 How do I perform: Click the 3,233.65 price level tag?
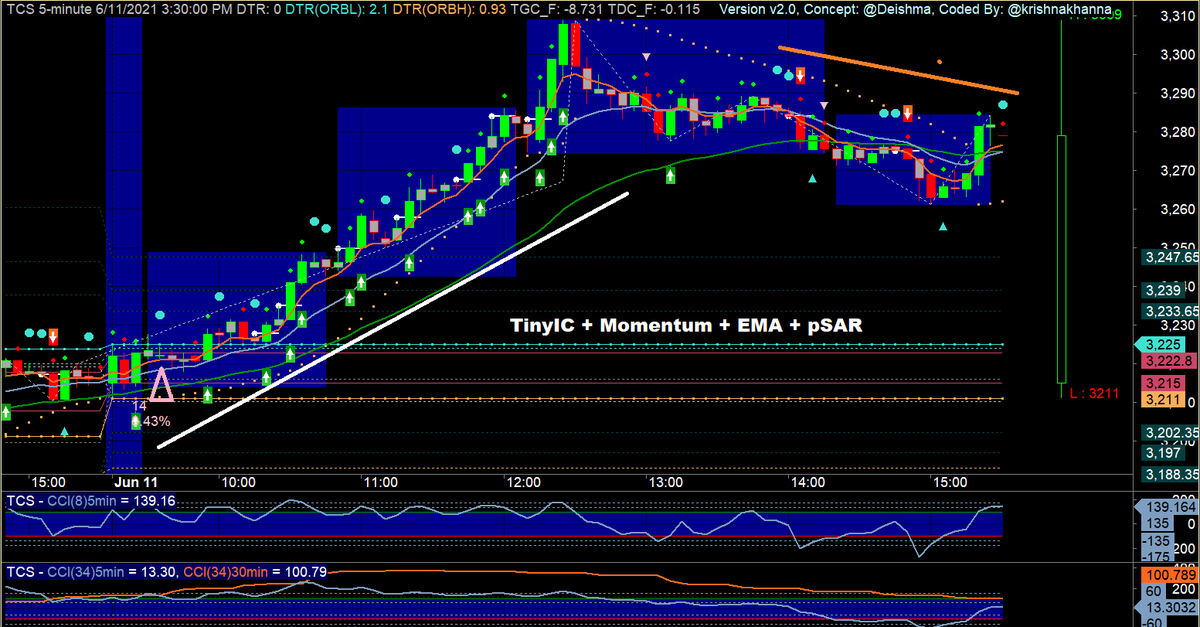(1170, 310)
